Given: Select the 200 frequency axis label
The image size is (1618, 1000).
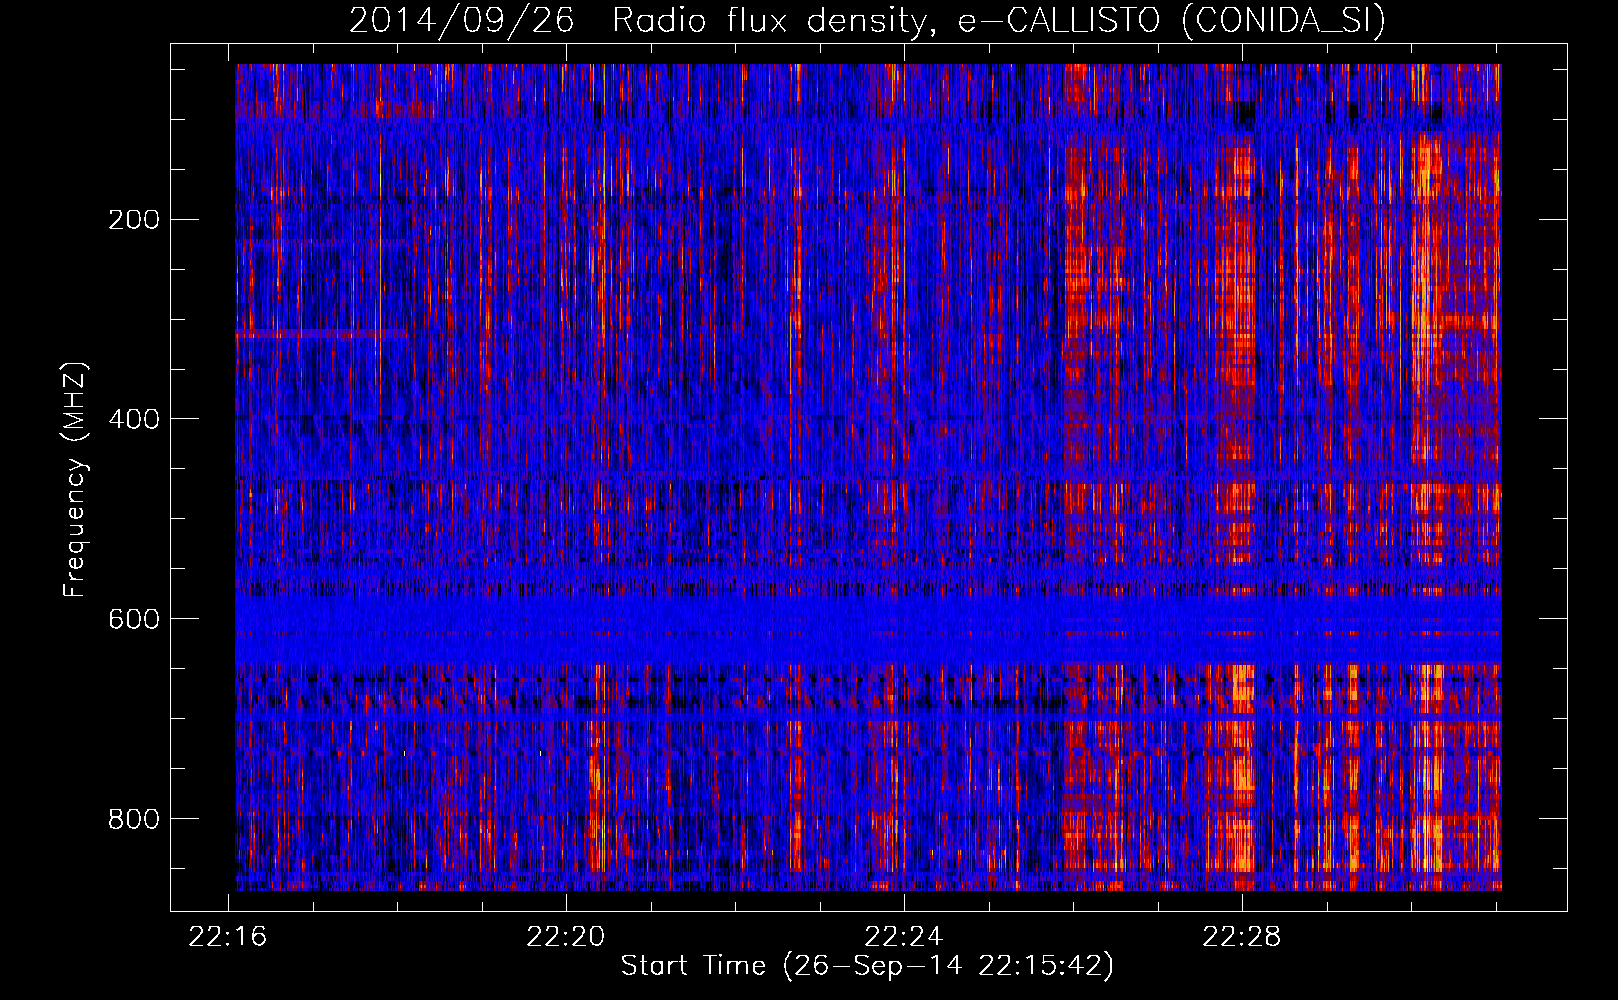Looking at the screenshot, I should tap(133, 220).
